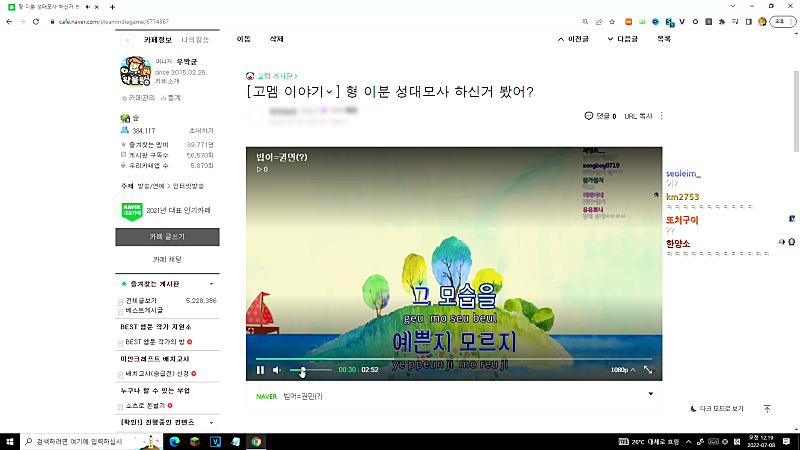Seek on the video progress bar
This screenshot has width=800, height=450.
454,359
